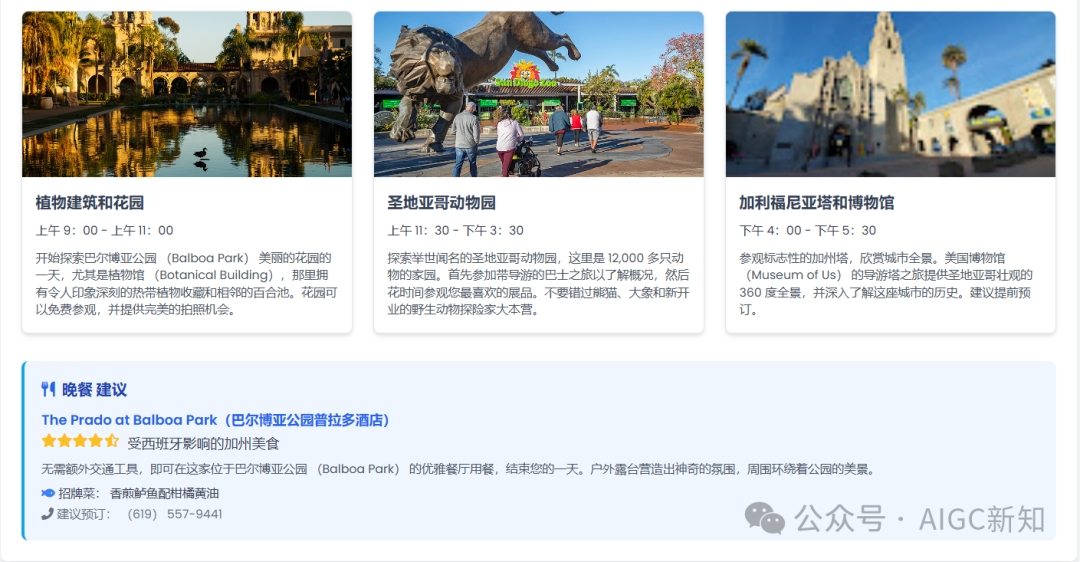Screen dimensions: 1080x562
Task: Click the Botanical Building garden description paragraph
Action: point(187,284)
